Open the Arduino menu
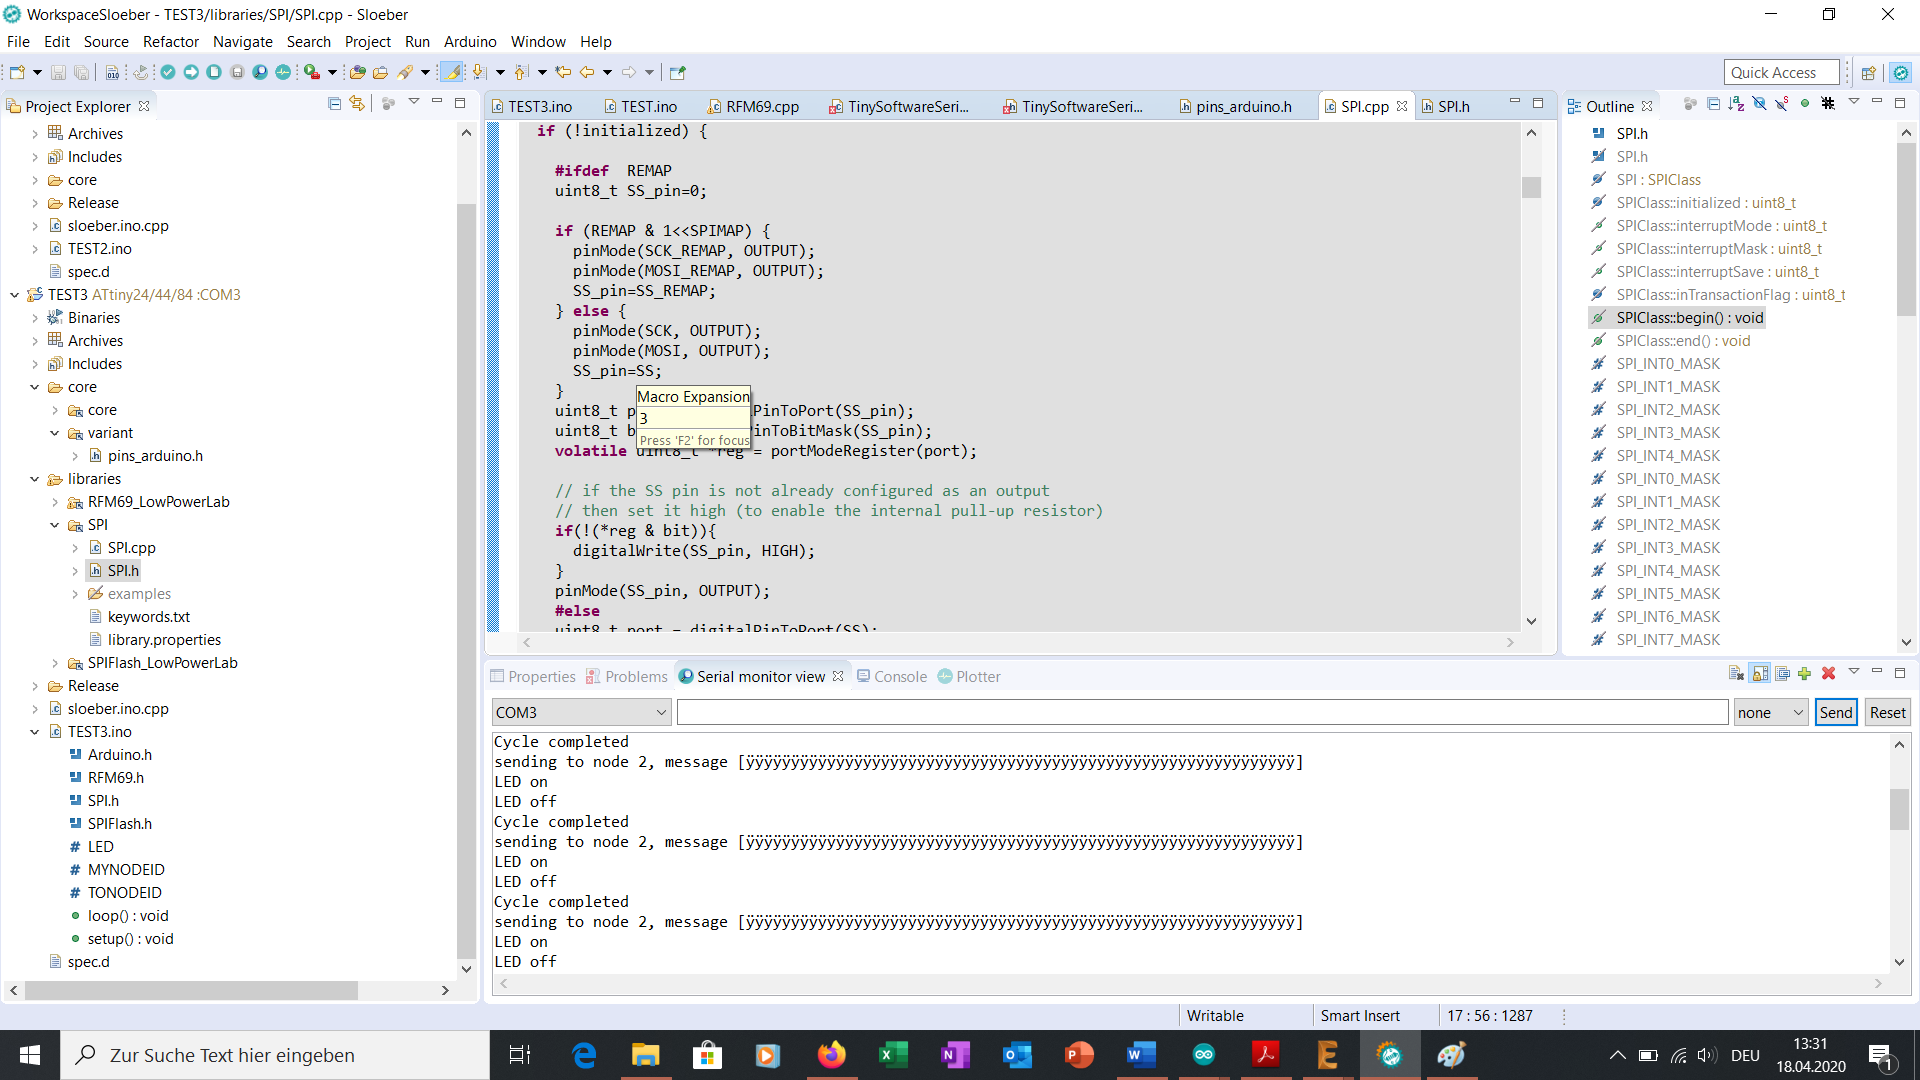Image resolution: width=1920 pixels, height=1080 pixels. tap(470, 42)
